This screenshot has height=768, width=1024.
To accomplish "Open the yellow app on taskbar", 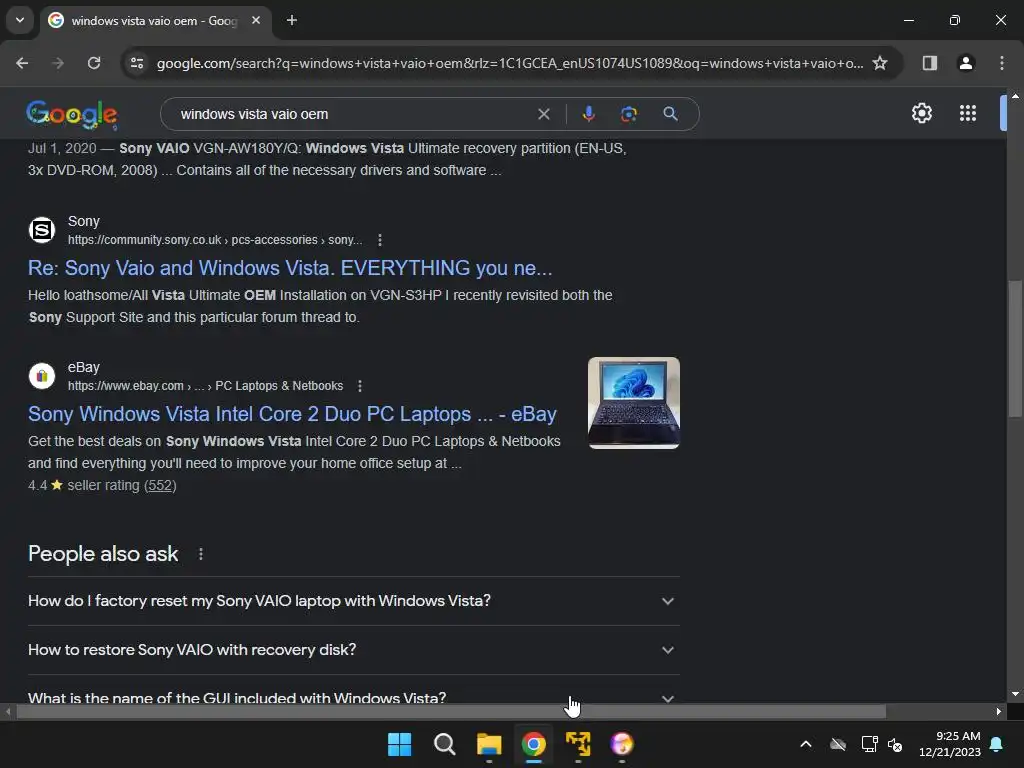I will coord(578,744).
